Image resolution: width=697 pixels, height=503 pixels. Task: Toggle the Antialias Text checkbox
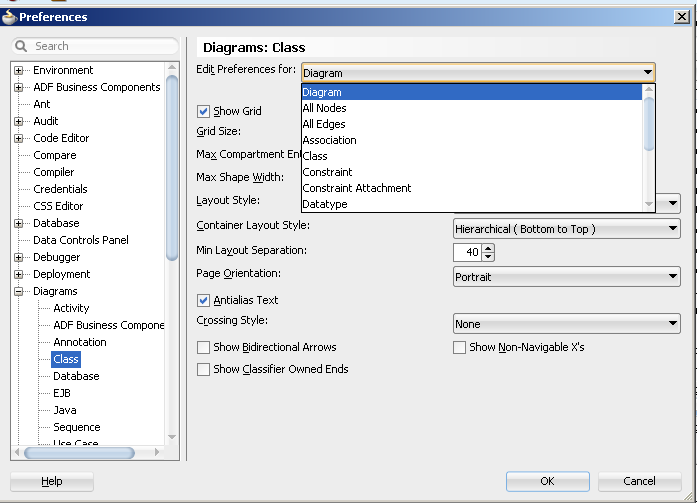tap(203, 300)
